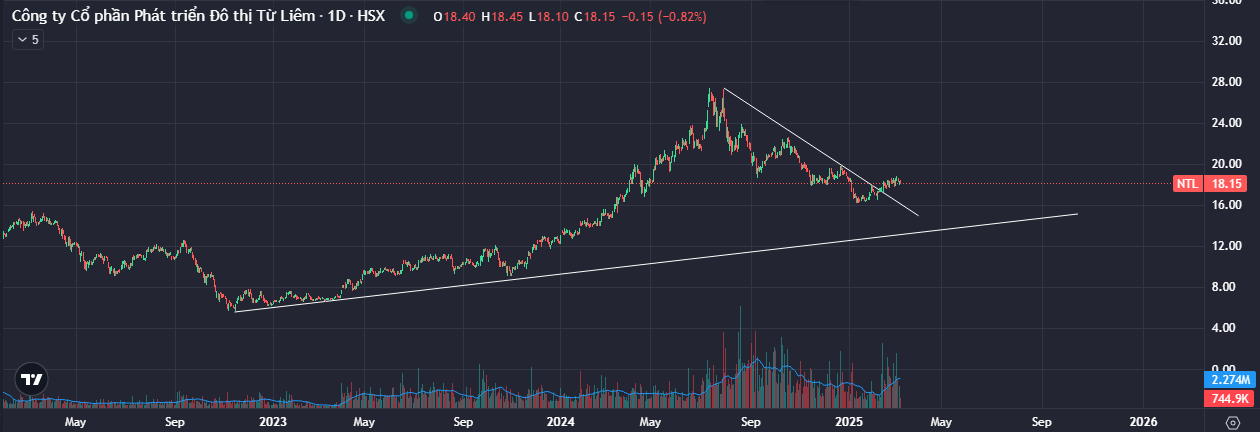Click the 2023 time axis label

coord(272,422)
